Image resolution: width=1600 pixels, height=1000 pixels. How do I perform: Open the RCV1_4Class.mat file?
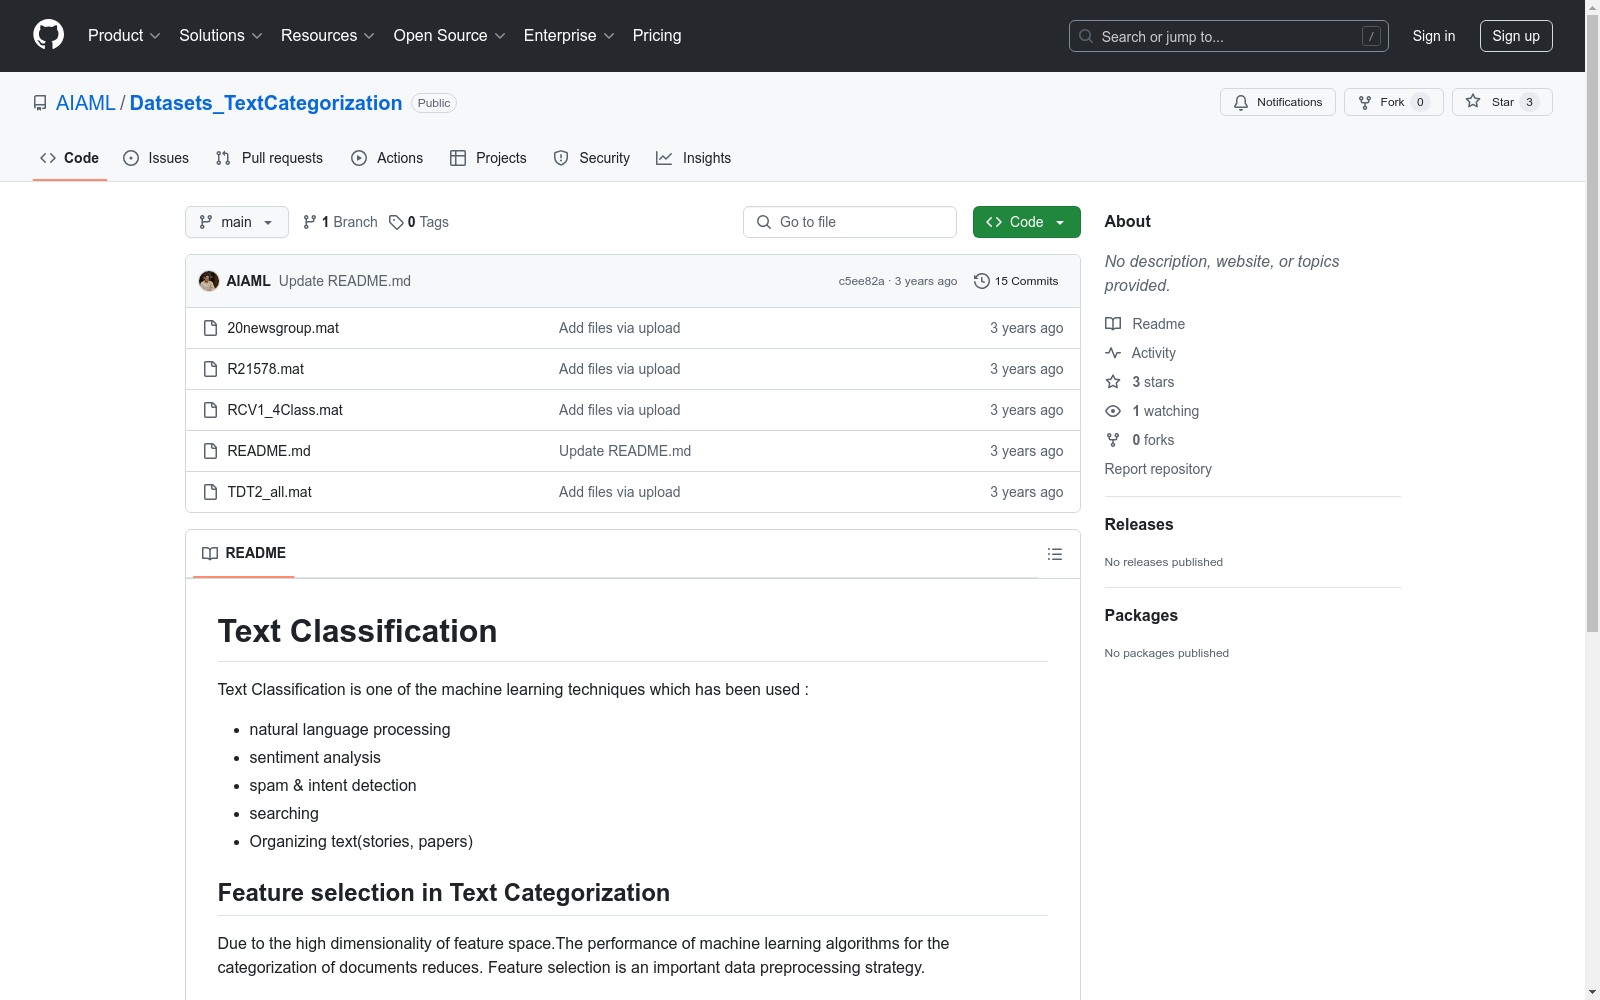(x=285, y=410)
